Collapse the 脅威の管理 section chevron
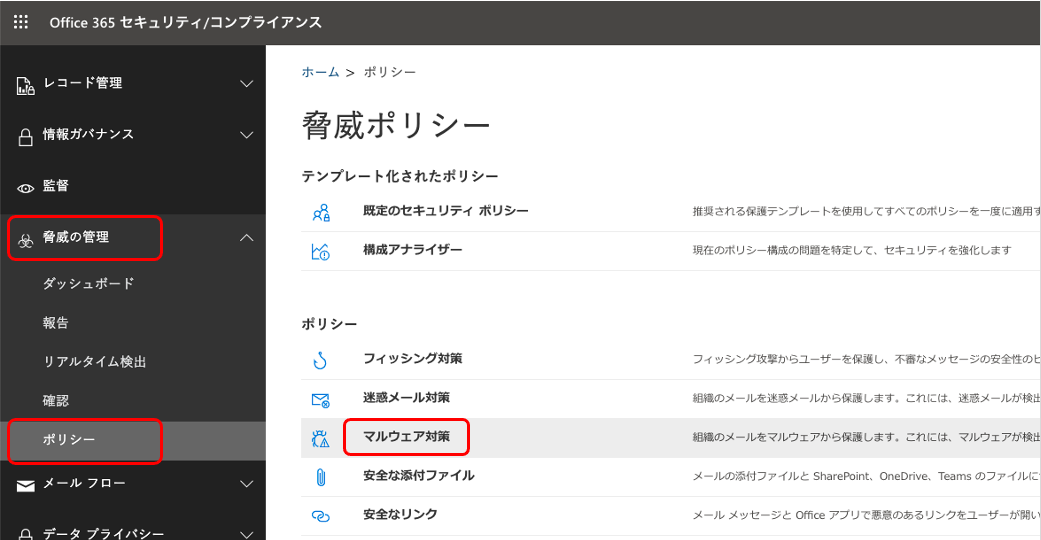 point(247,238)
